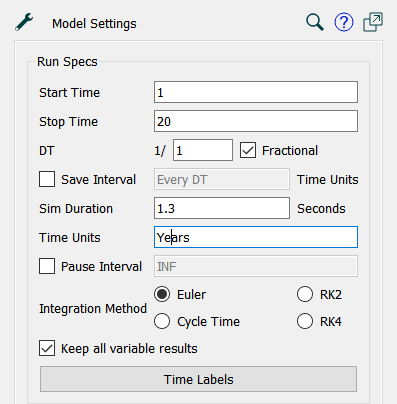Click the Sim Duration field

click(222, 208)
